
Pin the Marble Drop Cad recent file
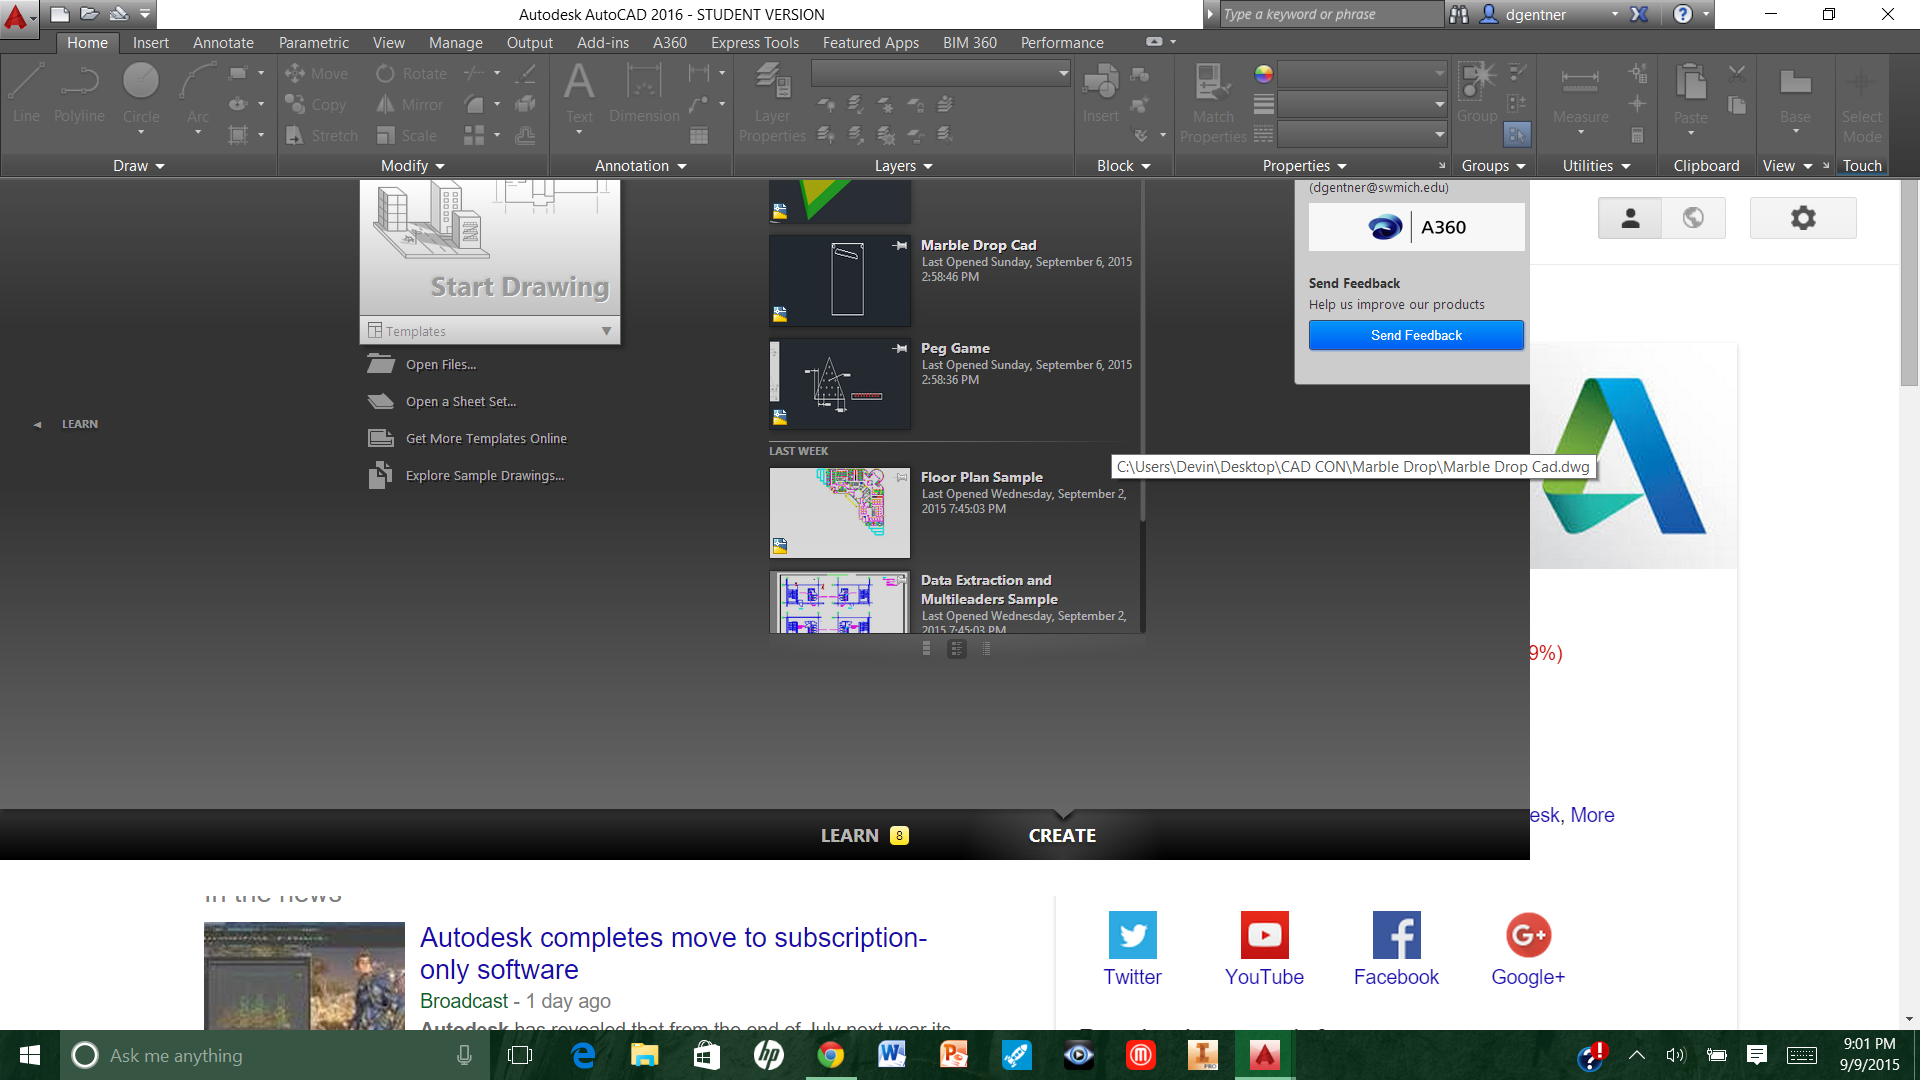pos(897,243)
